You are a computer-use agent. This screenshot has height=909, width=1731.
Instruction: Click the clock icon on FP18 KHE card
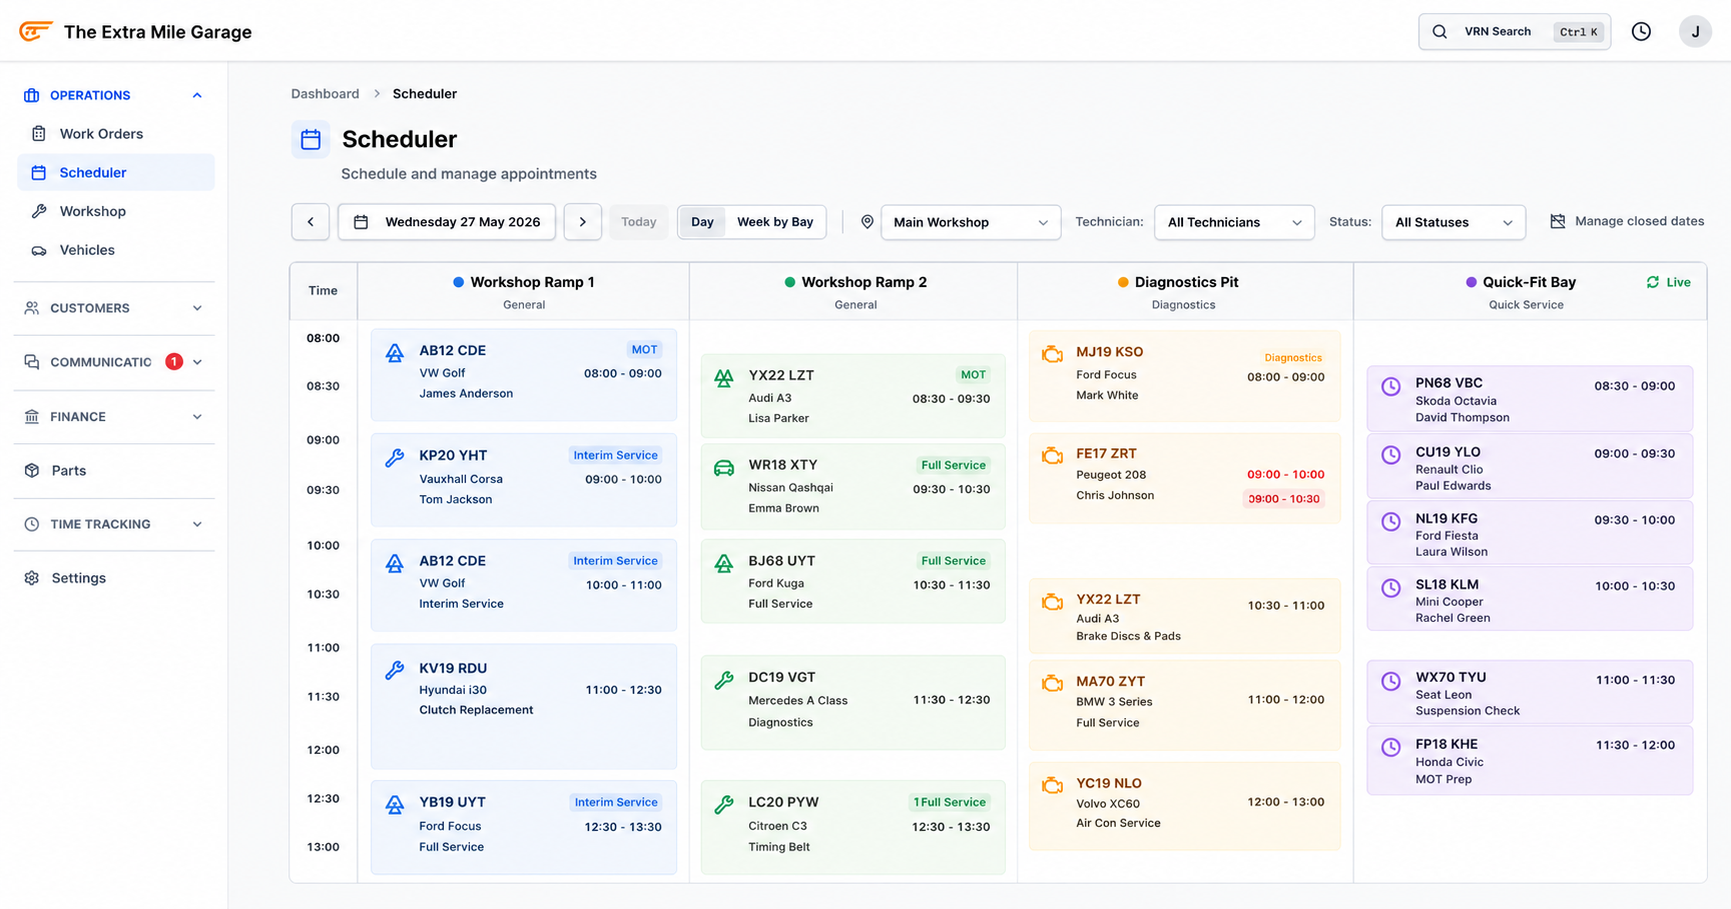click(x=1391, y=747)
